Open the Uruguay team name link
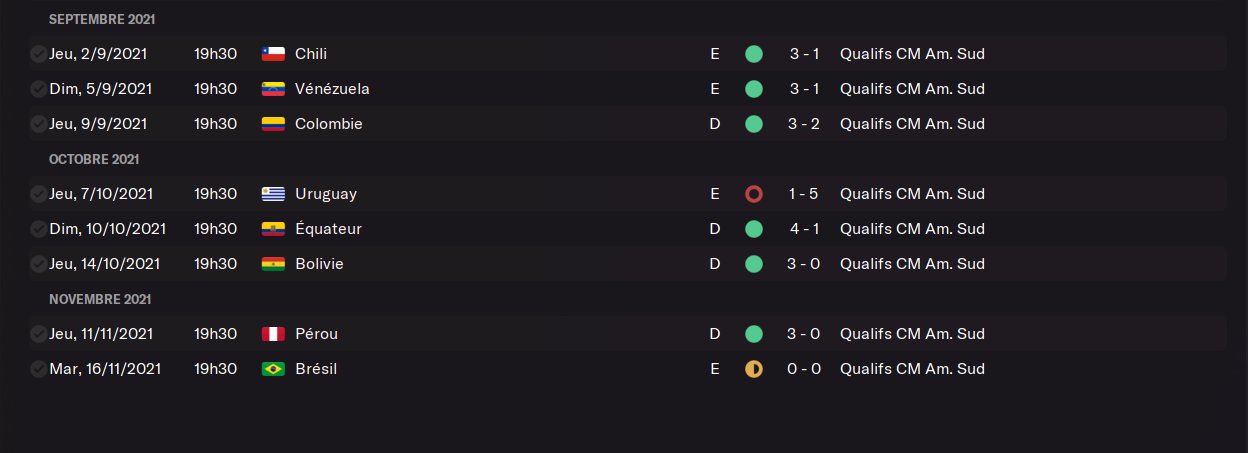This screenshot has height=453, width=1248. (326, 194)
